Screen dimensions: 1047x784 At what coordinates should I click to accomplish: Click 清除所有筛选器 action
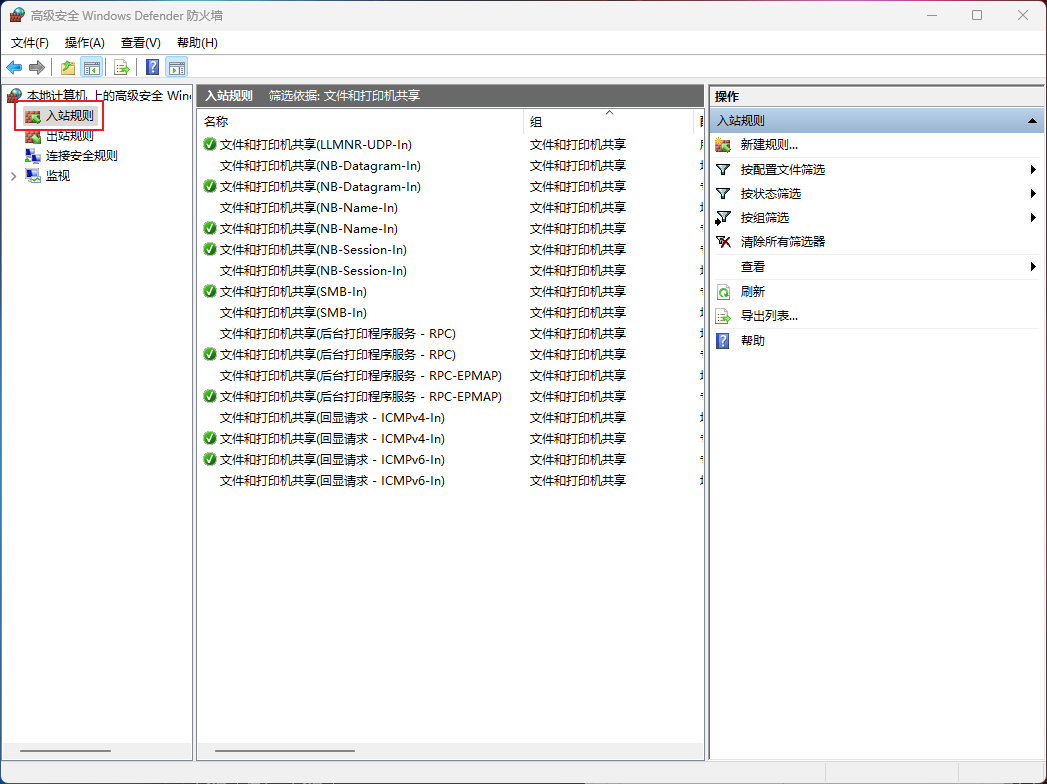[783, 242]
